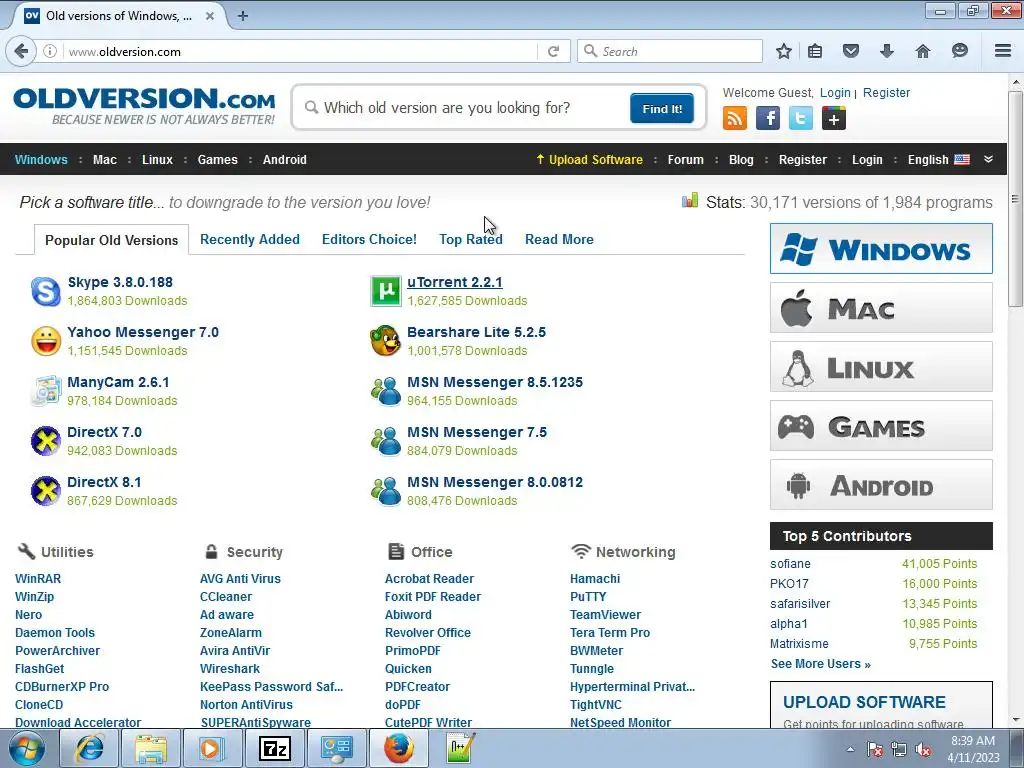Image resolution: width=1024 pixels, height=768 pixels.
Task: Open the Read More tab
Action: point(559,240)
